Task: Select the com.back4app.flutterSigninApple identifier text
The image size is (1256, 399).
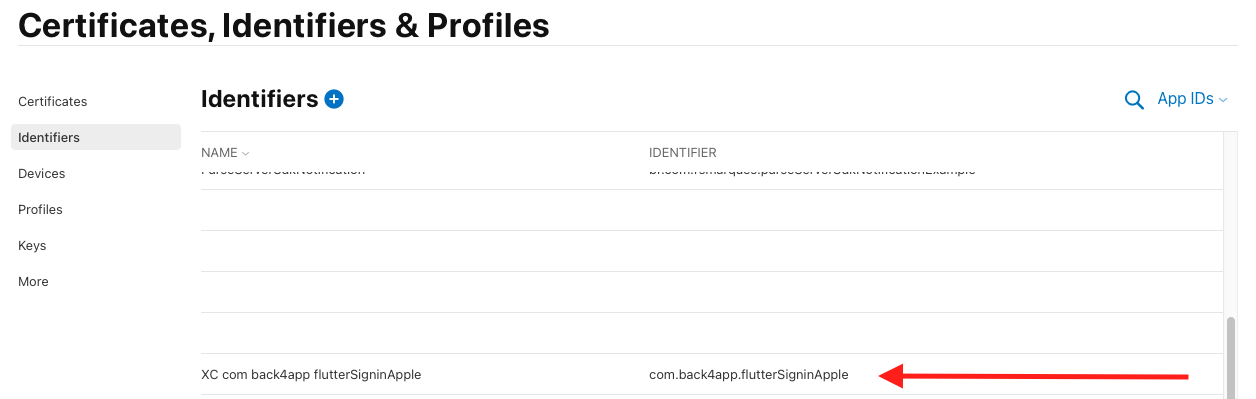Action: tap(749, 375)
